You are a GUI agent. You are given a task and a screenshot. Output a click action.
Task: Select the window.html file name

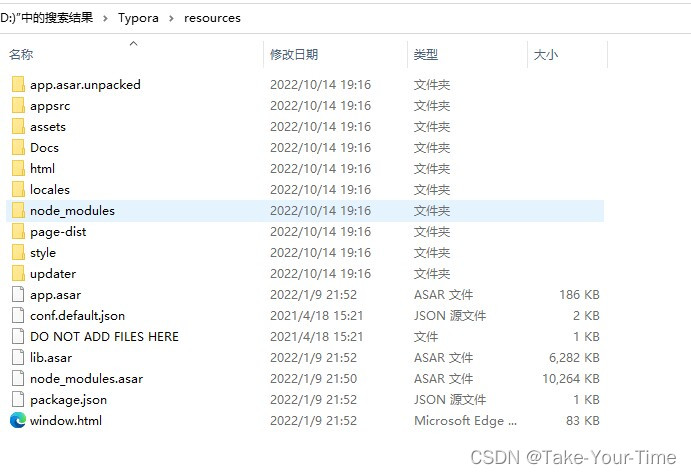(x=66, y=421)
